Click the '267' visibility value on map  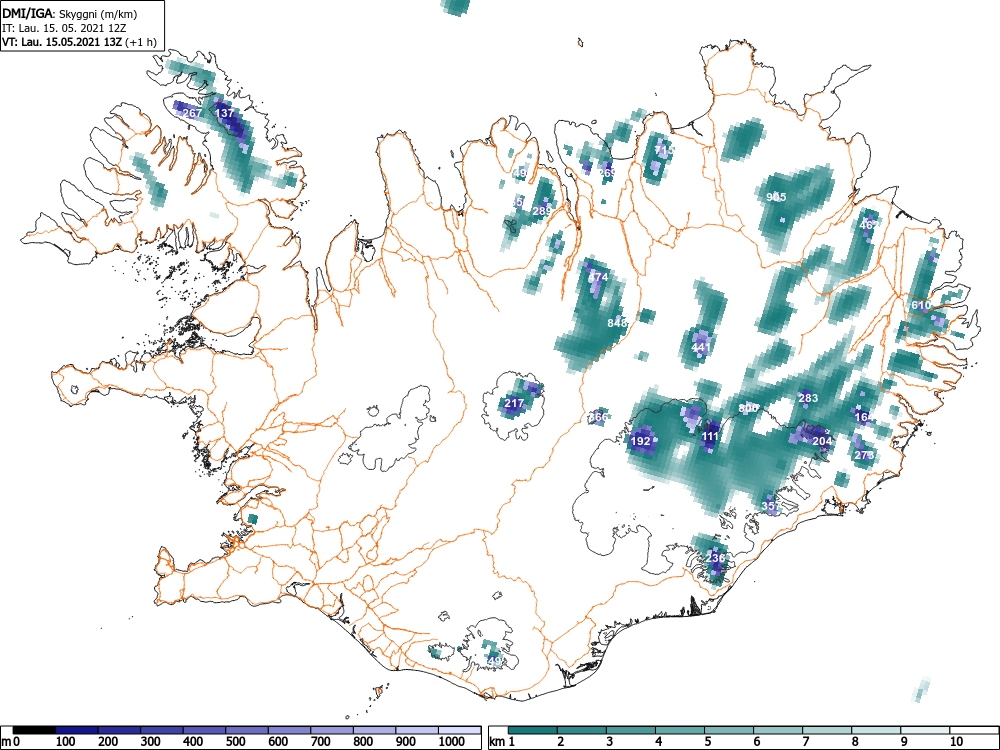point(192,113)
